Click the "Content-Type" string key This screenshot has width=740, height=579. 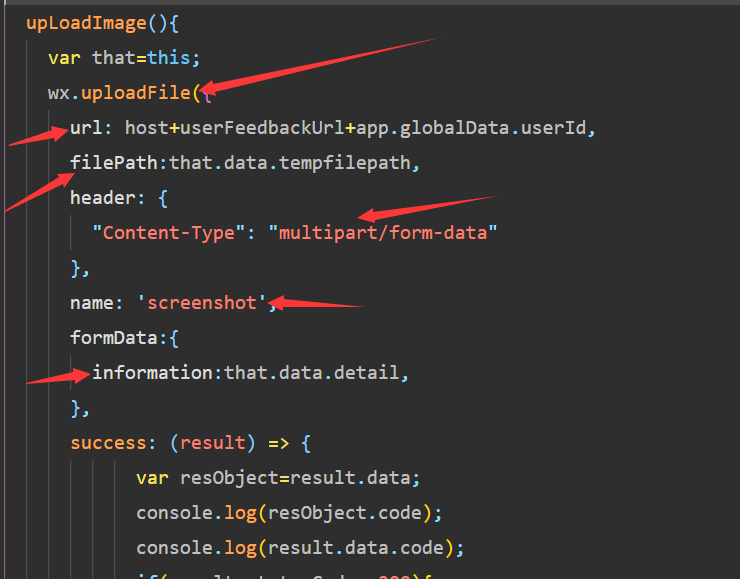168,233
